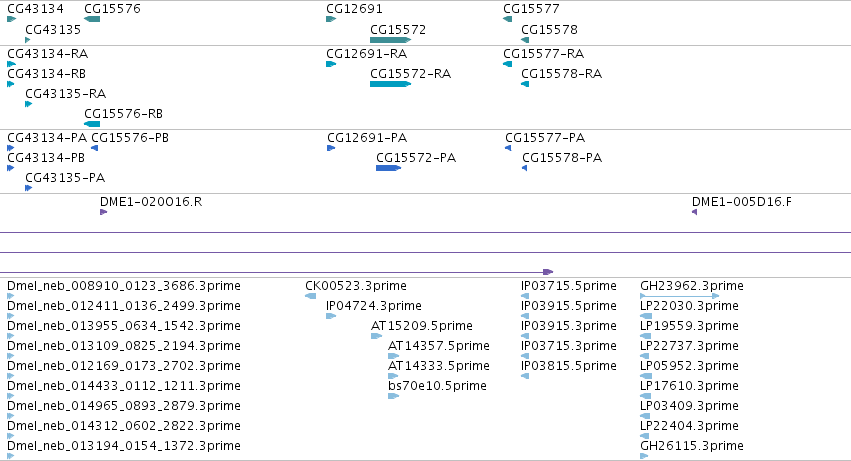Open the CG15577-RA transcript label

click(x=543, y=54)
